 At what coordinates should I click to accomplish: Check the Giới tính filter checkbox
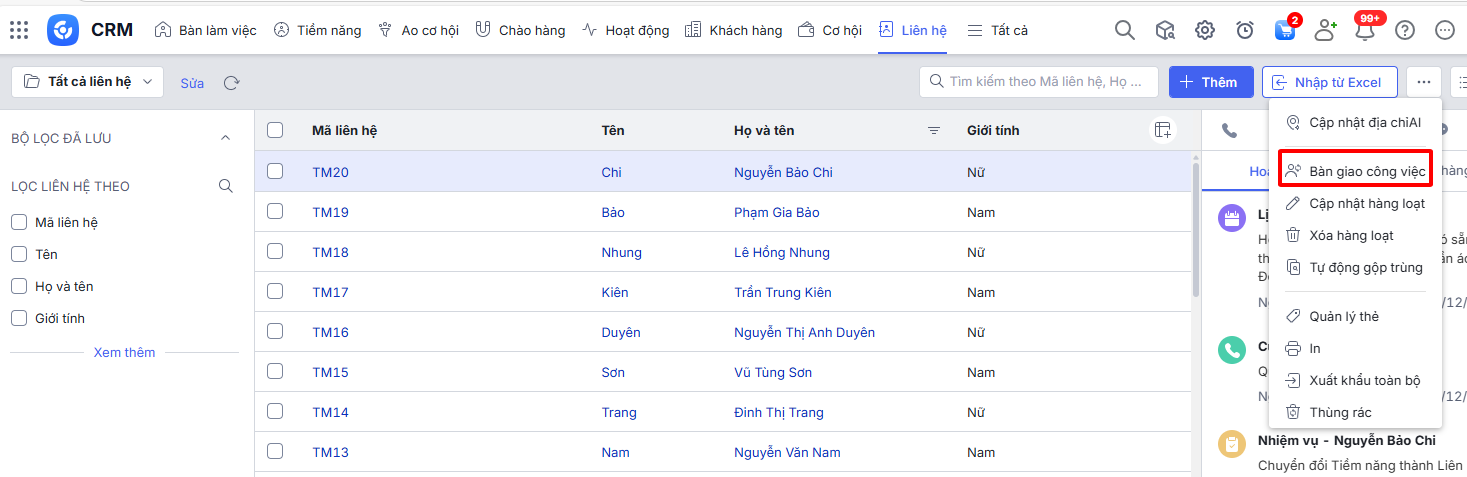pos(19,318)
